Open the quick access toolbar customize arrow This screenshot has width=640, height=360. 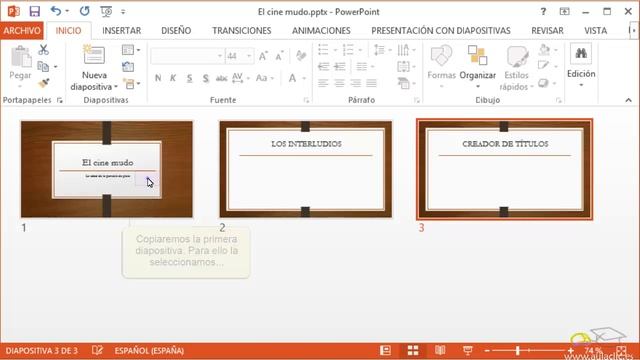[x=123, y=12]
